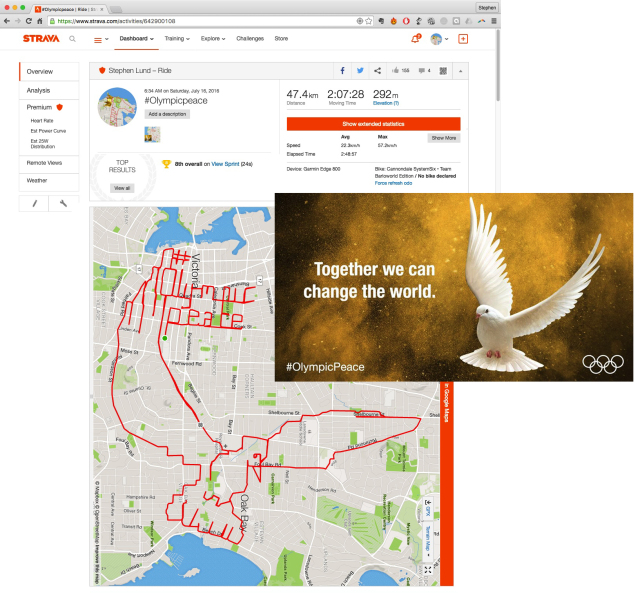
Task: Collapse activity header with up arrow
Action: pos(460,71)
